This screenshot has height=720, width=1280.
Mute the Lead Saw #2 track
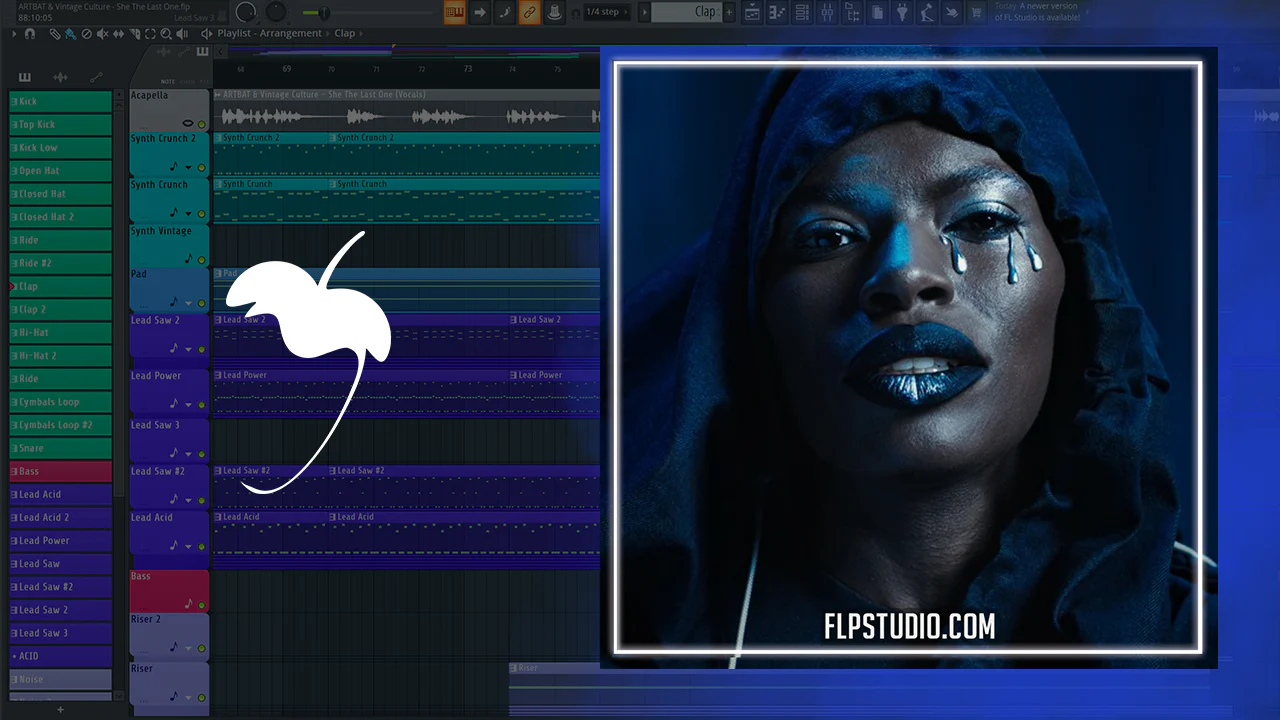click(x=201, y=499)
